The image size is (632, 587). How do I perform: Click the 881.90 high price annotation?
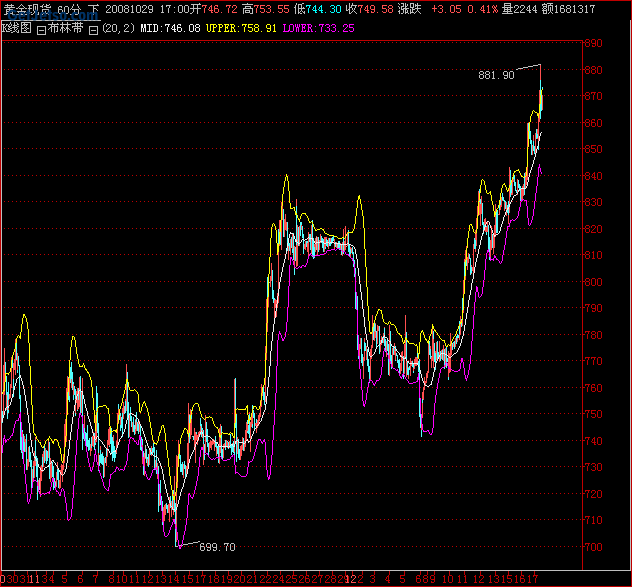coord(496,75)
